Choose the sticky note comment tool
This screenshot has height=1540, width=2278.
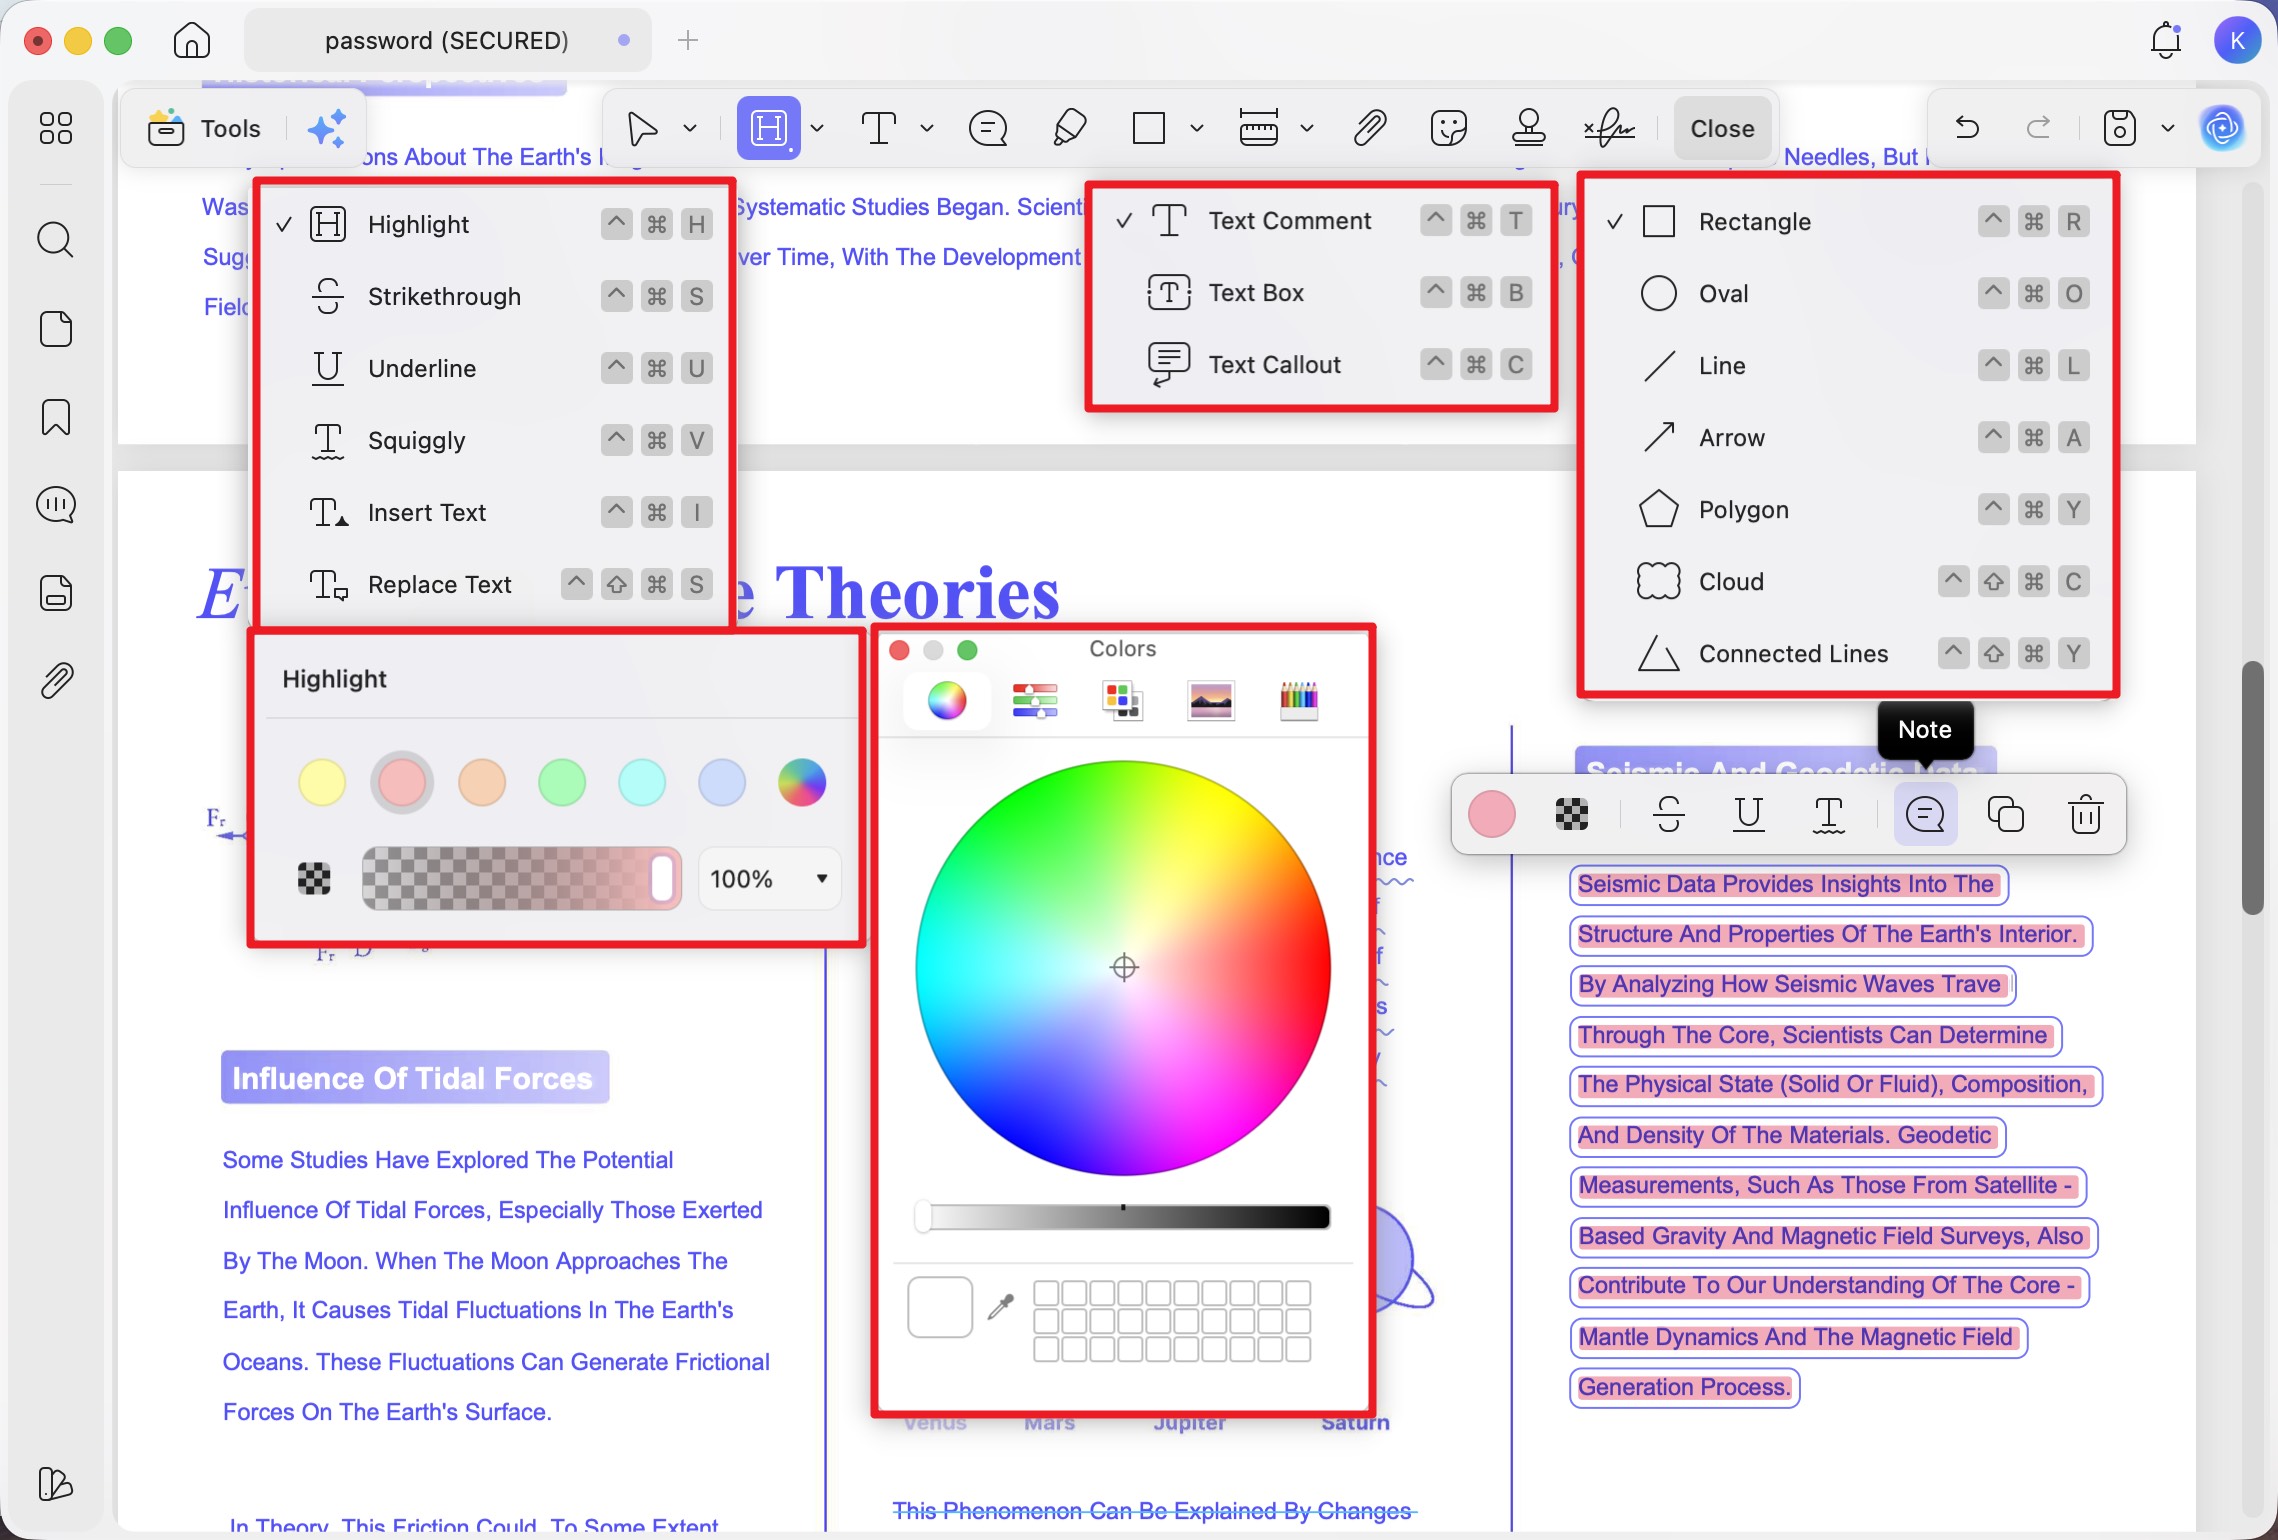coord(988,128)
